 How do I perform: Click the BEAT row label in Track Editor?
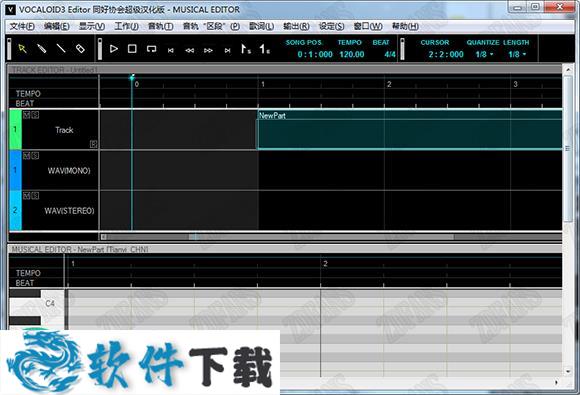pyautogui.click(x=25, y=103)
